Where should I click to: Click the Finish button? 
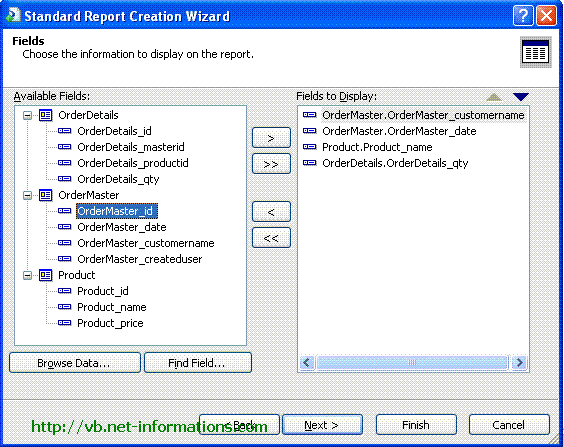tap(416, 425)
